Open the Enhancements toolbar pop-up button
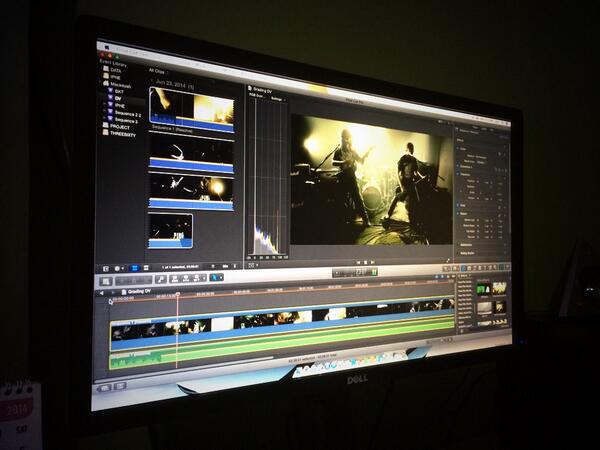The height and width of the screenshot is (450, 600). pos(447,269)
